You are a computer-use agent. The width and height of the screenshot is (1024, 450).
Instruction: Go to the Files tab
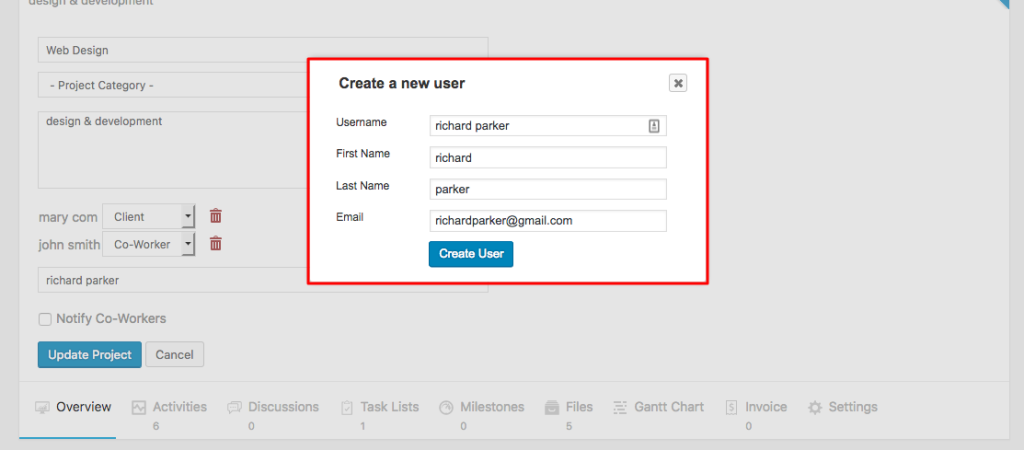click(569, 408)
